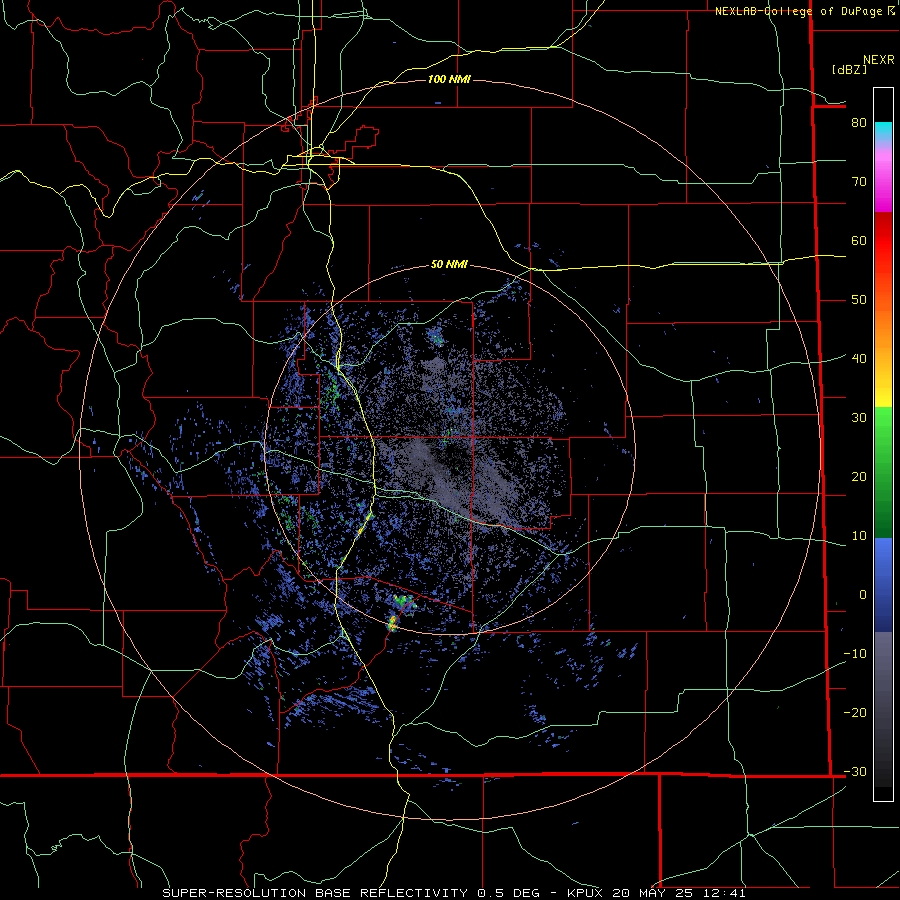Select the 20 value on dBZ scale
This screenshot has height=900, width=900.
tap(859, 477)
